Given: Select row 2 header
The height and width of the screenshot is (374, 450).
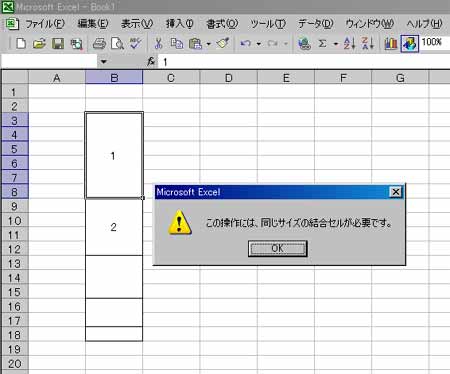Looking at the screenshot, I should point(15,106).
